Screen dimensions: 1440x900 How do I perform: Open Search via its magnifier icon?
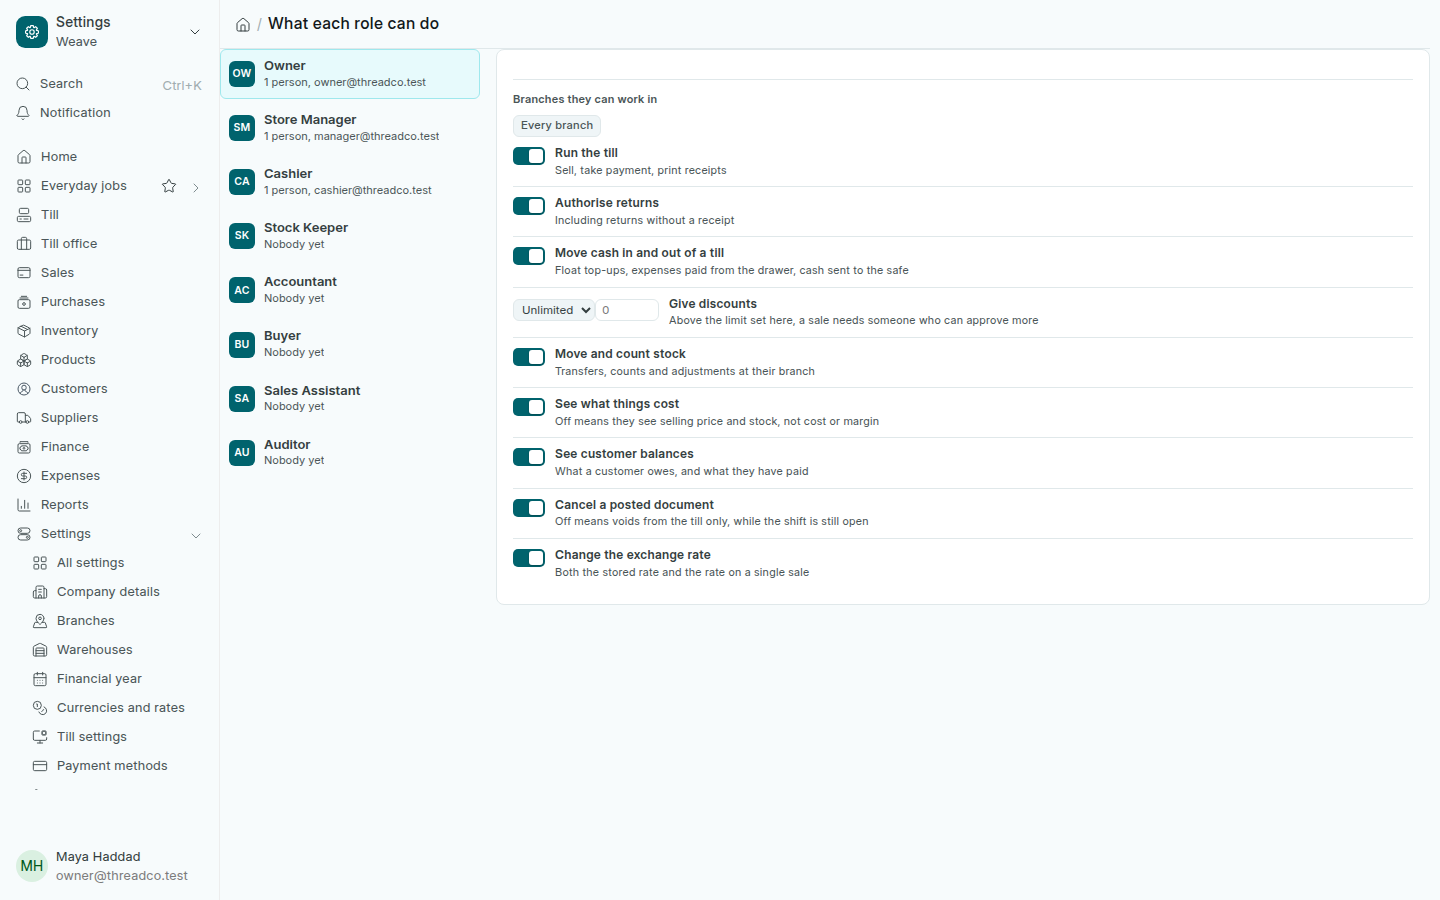pos(23,84)
